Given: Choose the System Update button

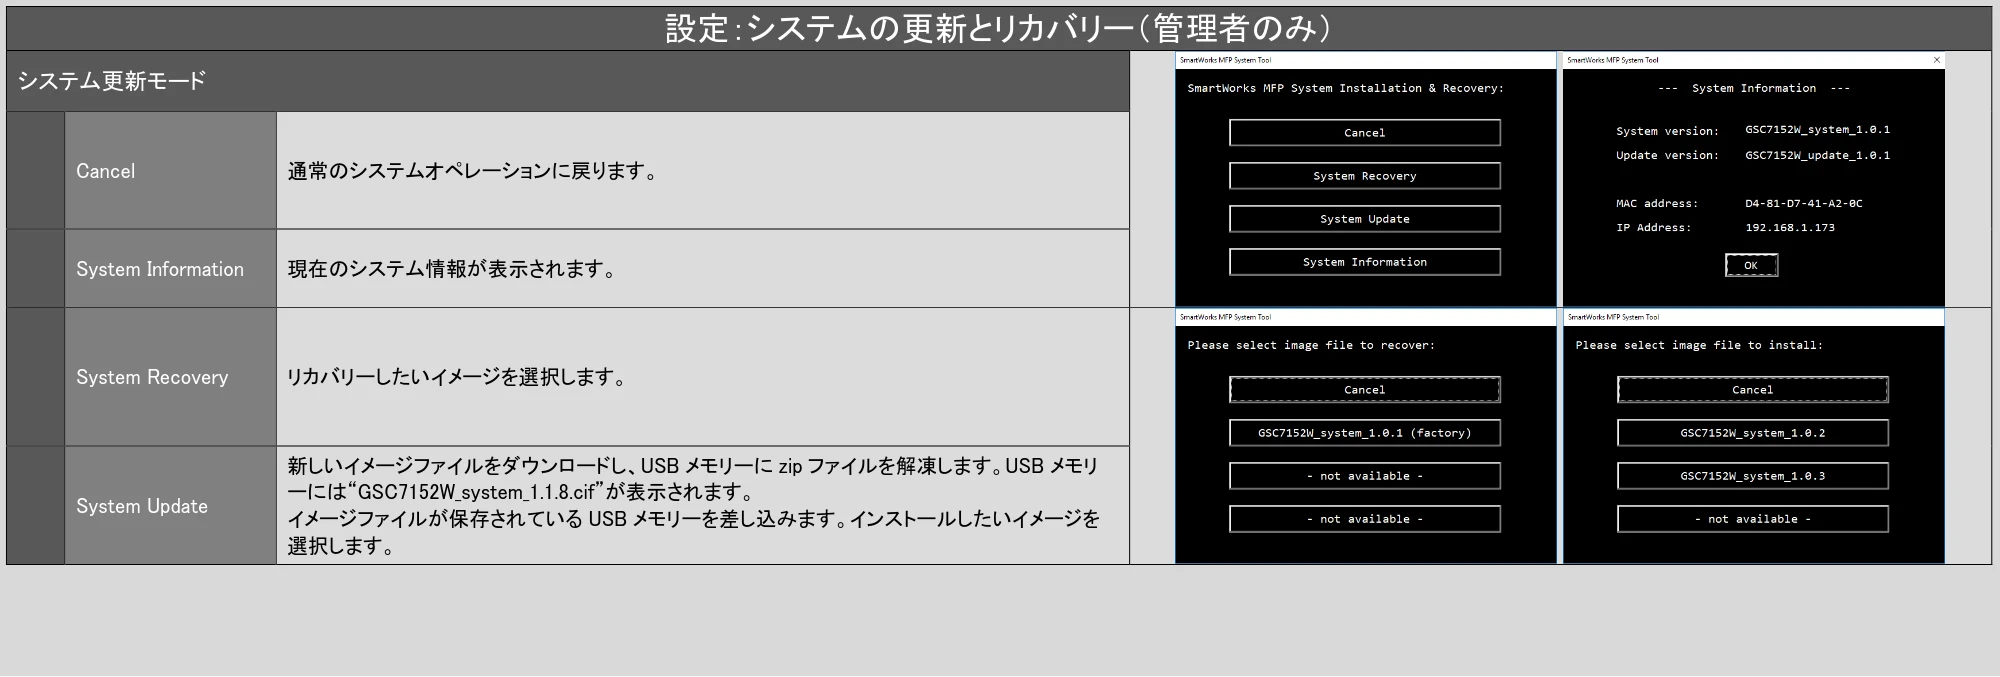Looking at the screenshot, I should 1364,219.
